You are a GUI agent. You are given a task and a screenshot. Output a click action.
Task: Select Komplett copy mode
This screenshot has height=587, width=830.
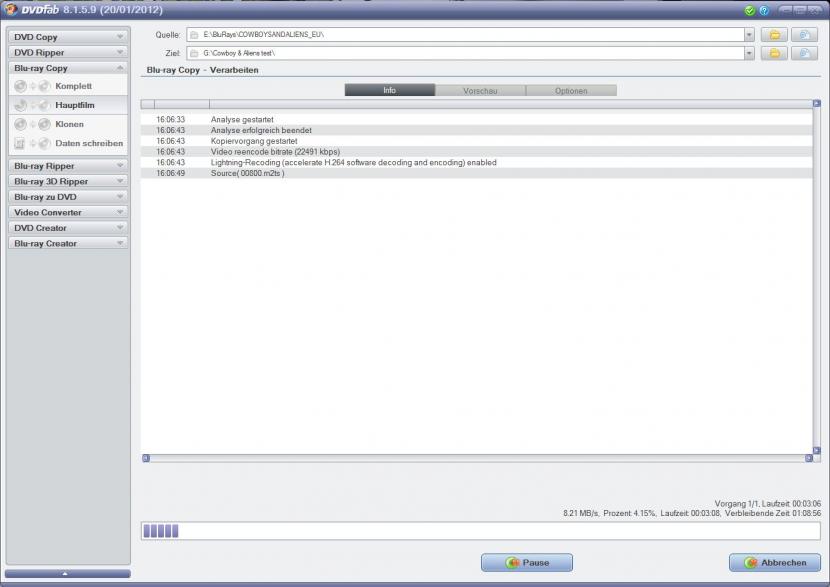(x=68, y=86)
